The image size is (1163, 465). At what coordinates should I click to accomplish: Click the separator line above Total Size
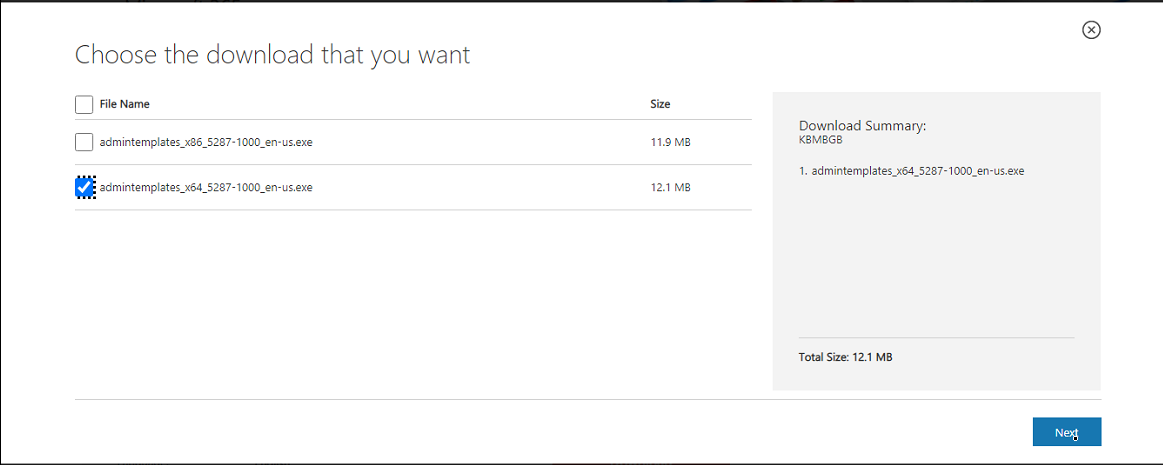point(936,338)
